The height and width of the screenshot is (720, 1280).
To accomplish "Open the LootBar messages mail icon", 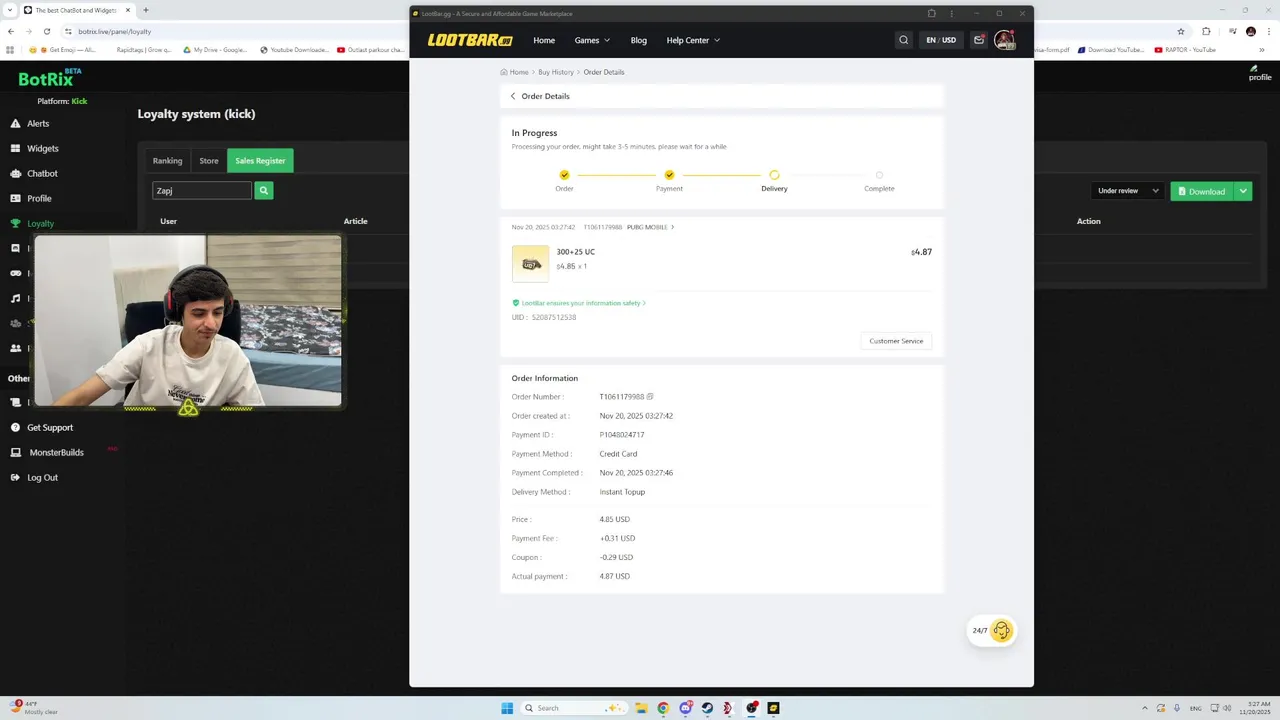I will pyautogui.click(x=979, y=40).
